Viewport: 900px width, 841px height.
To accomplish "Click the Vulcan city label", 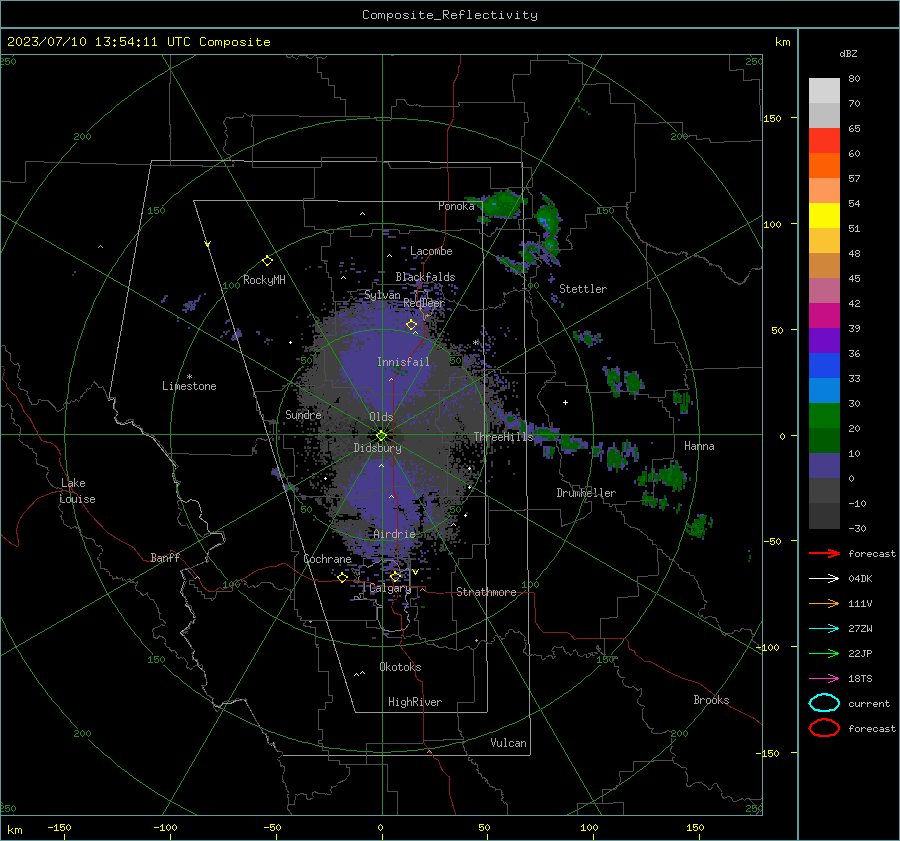I will (x=508, y=743).
